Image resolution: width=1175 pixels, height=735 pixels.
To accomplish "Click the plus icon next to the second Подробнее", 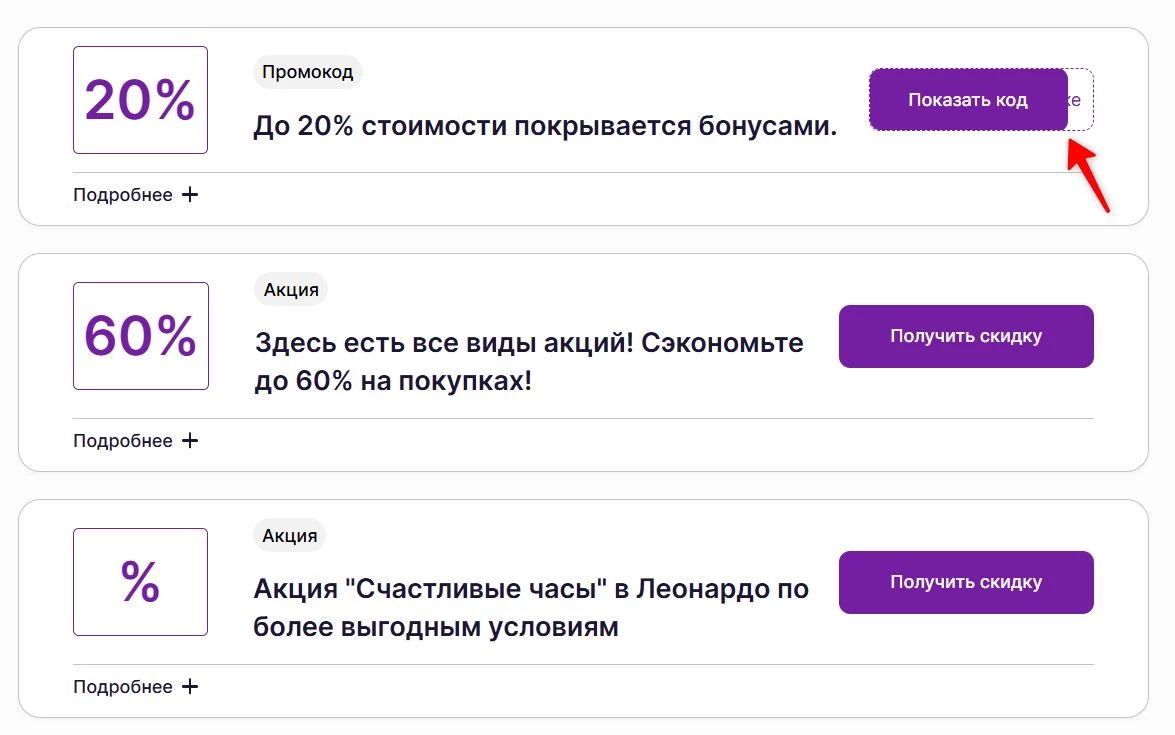I will pos(191,440).
